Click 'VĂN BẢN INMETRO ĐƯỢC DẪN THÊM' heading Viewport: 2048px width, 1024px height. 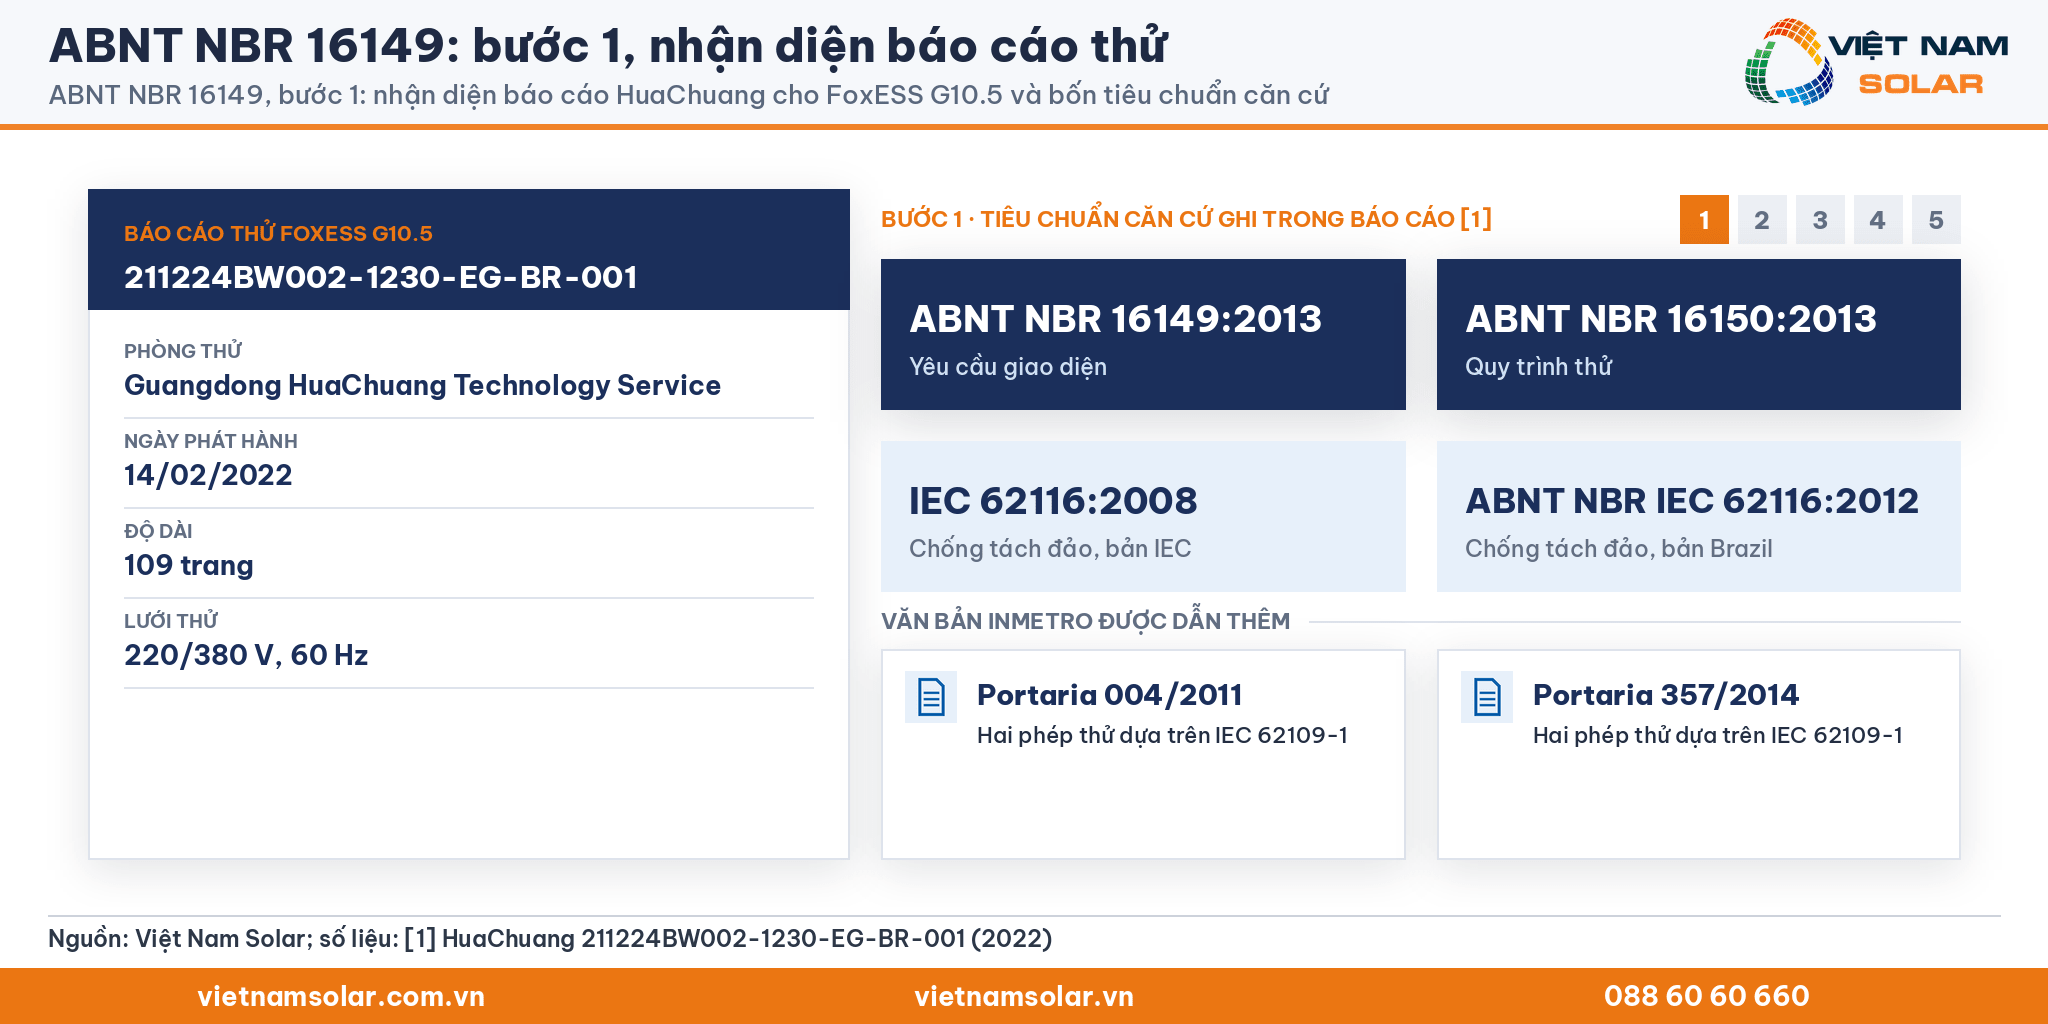[x=1085, y=621]
